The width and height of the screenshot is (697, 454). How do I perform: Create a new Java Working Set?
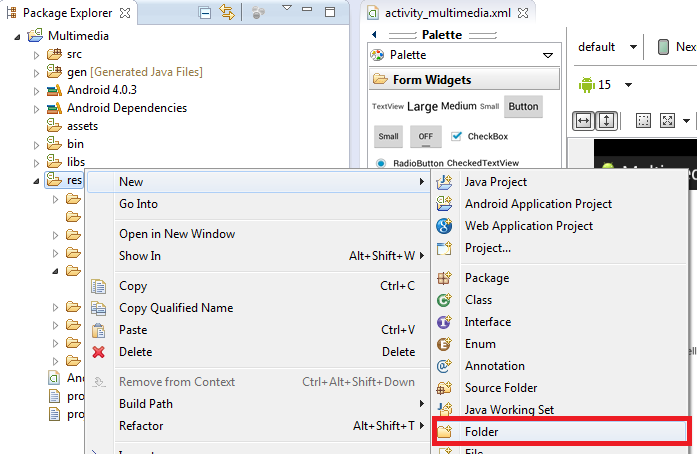pyautogui.click(x=560, y=410)
